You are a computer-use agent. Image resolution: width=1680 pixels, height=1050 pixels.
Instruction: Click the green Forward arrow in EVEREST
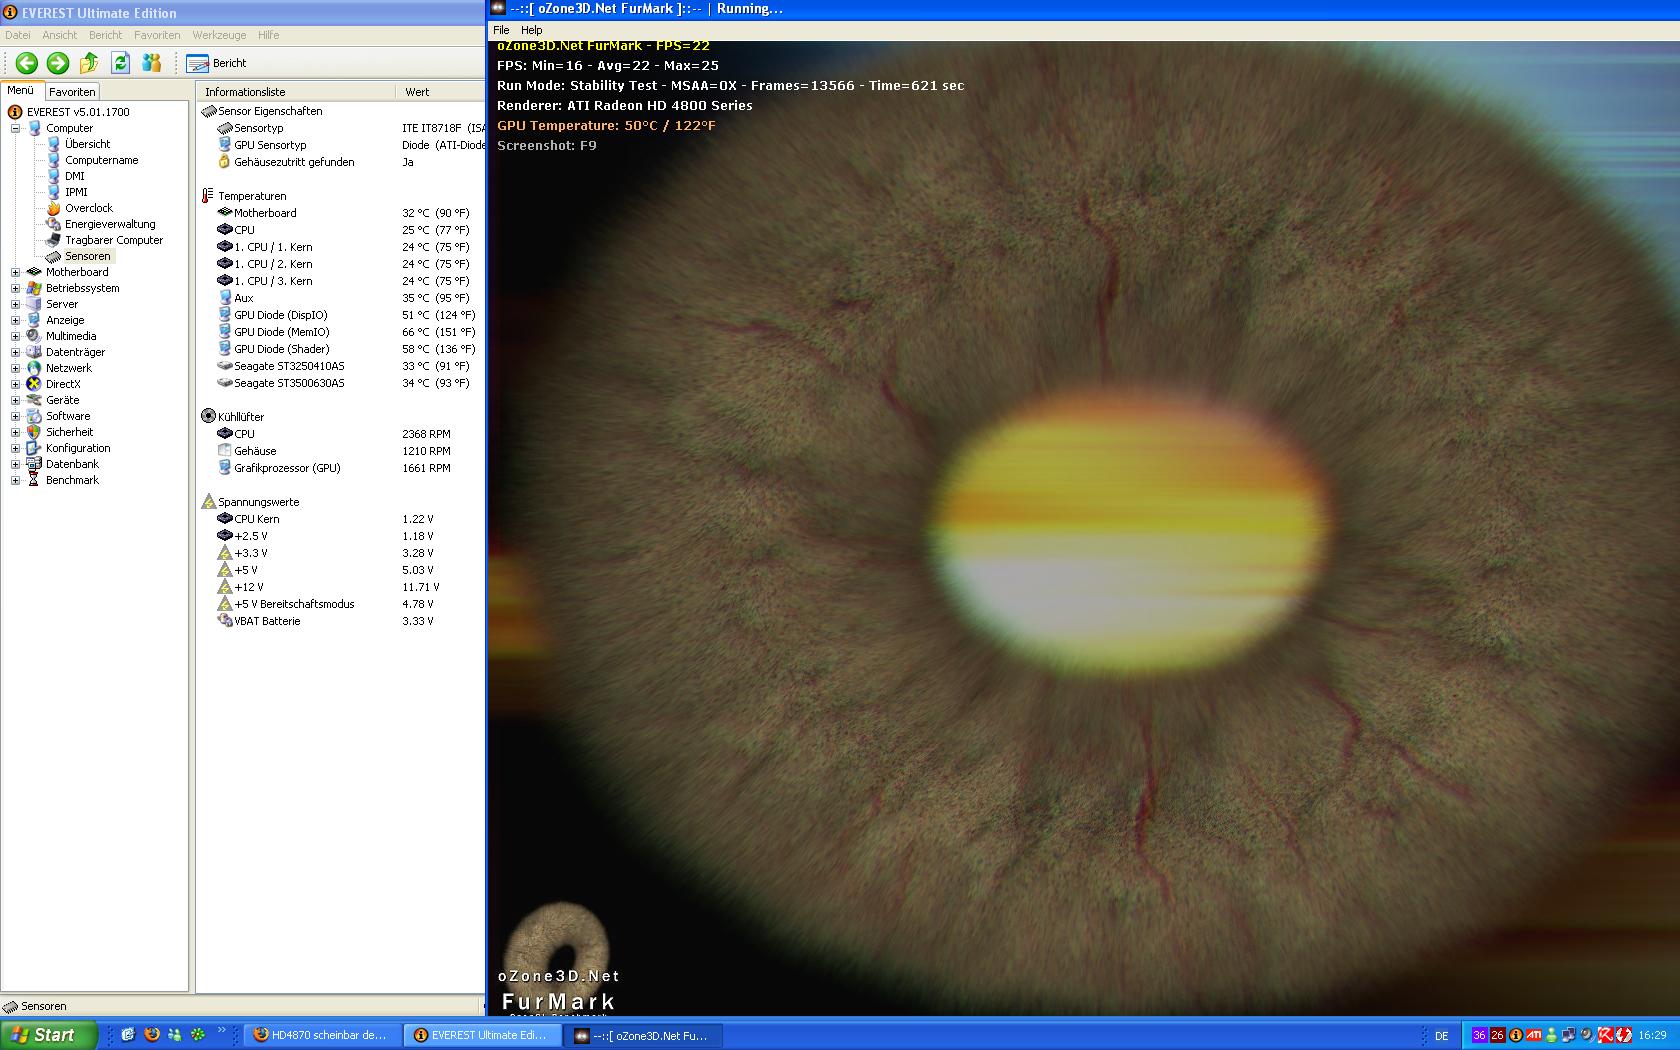coord(58,63)
